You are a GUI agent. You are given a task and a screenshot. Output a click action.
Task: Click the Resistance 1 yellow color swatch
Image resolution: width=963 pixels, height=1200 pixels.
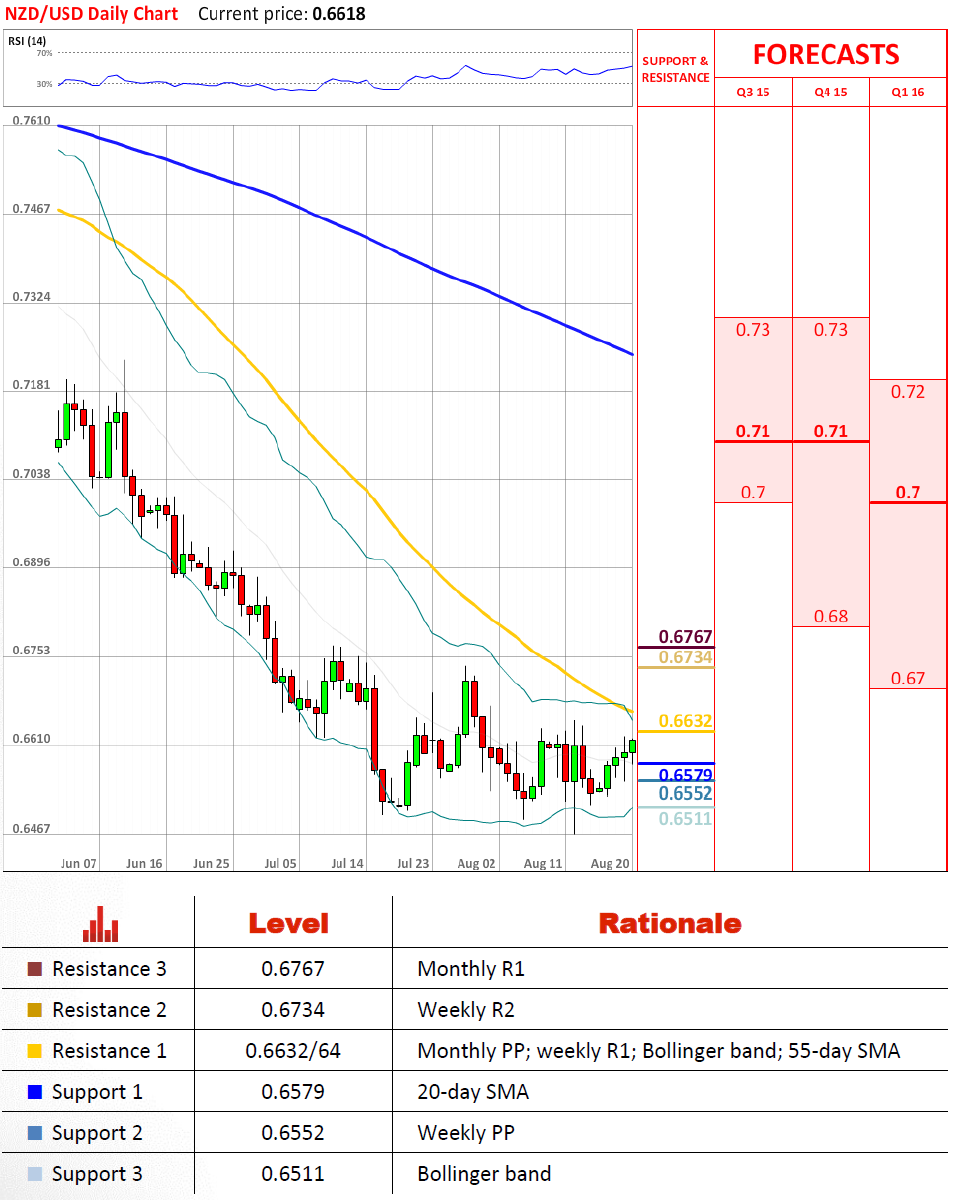click(x=35, y=1051)
